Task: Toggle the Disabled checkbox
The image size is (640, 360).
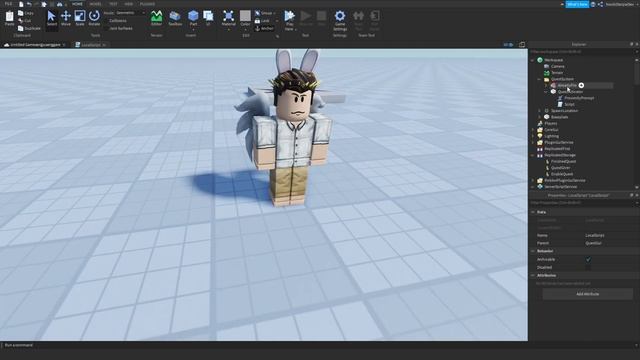Action: pos(588,267)
